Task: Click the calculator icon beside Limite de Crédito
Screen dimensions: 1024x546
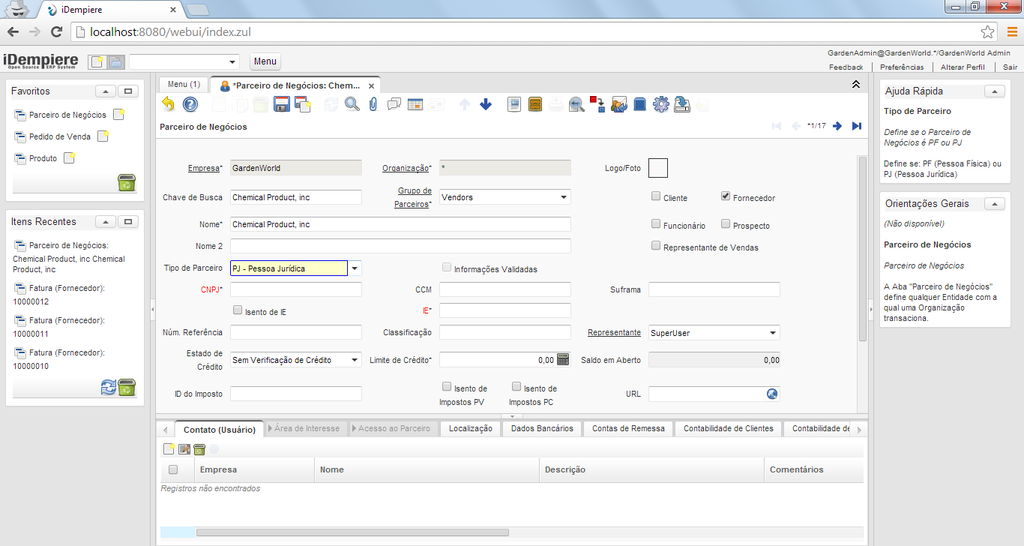Action: [x=563, y=359]
